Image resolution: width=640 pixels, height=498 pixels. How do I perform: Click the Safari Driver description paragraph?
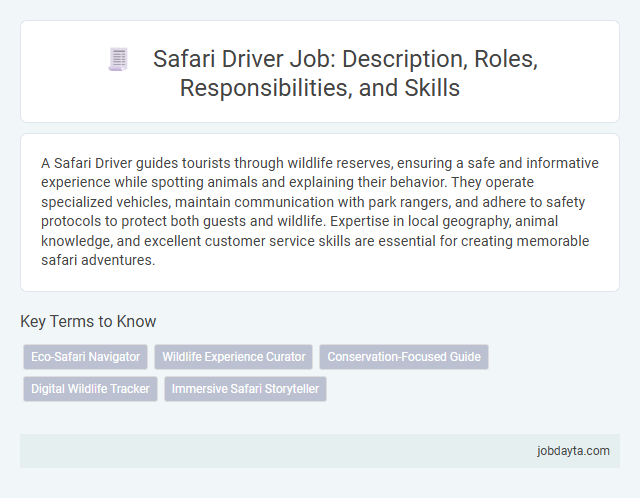[320, 211]
